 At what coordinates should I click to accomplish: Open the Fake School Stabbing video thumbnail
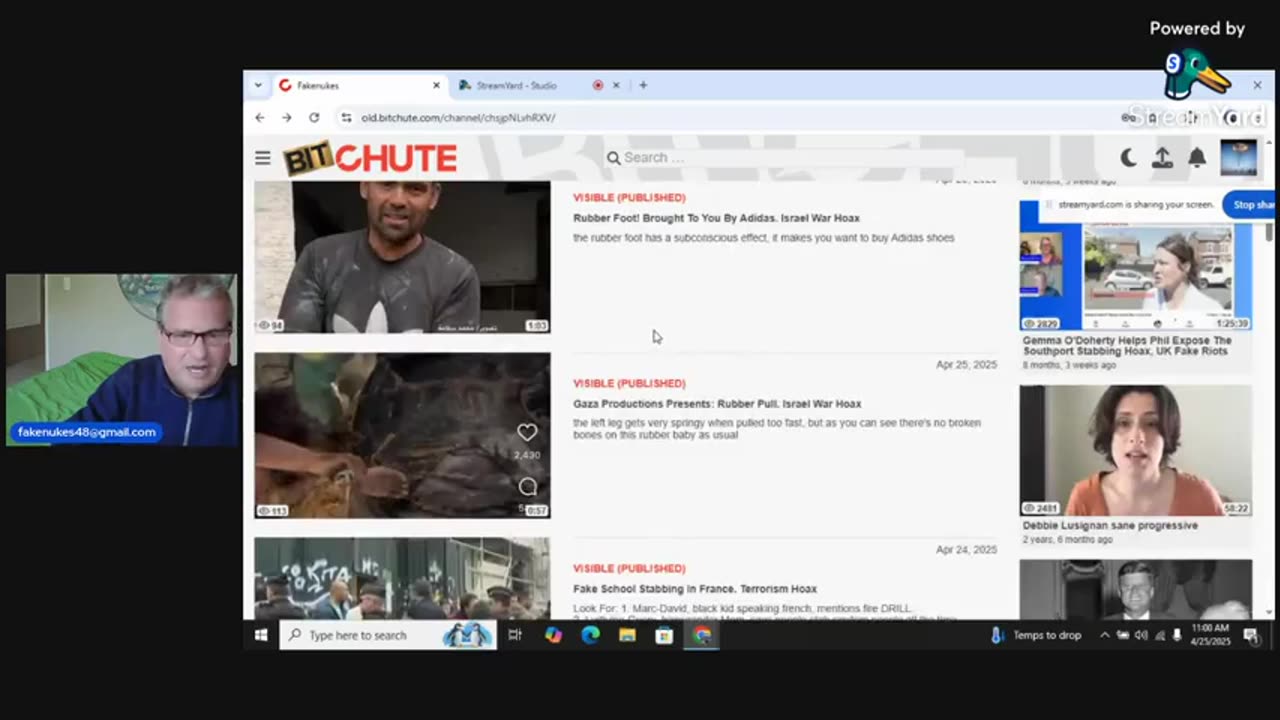(x=402, y=578)
